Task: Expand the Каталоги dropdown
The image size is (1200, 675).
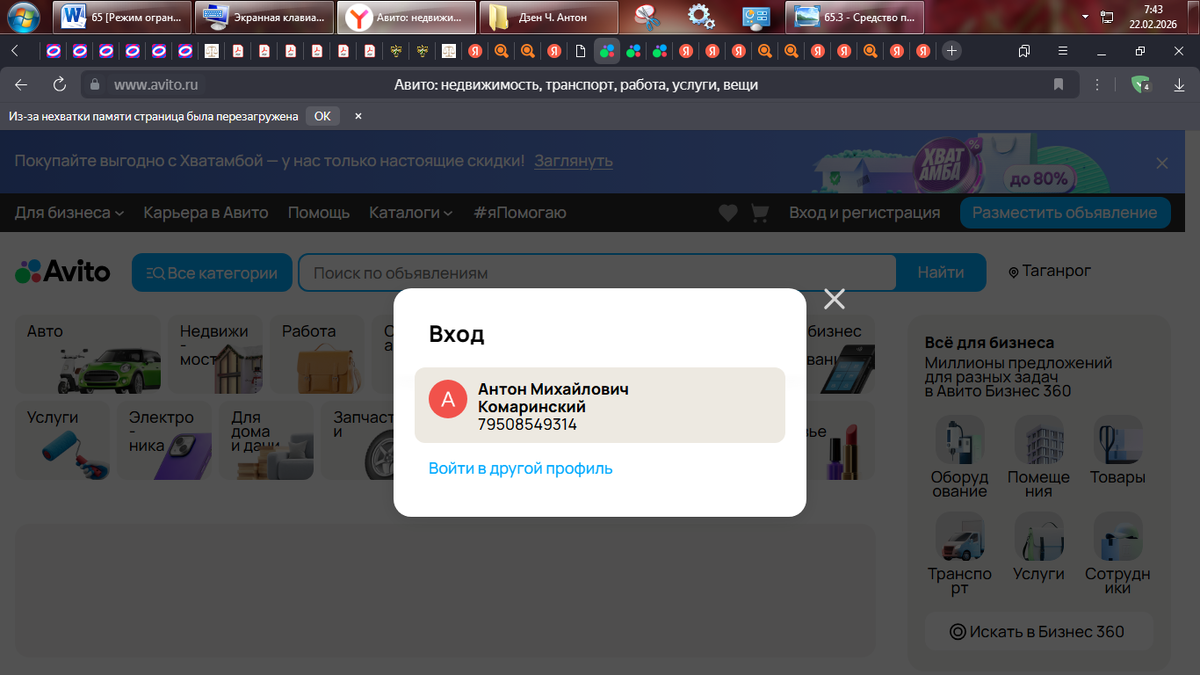Action: coord(411,212)
